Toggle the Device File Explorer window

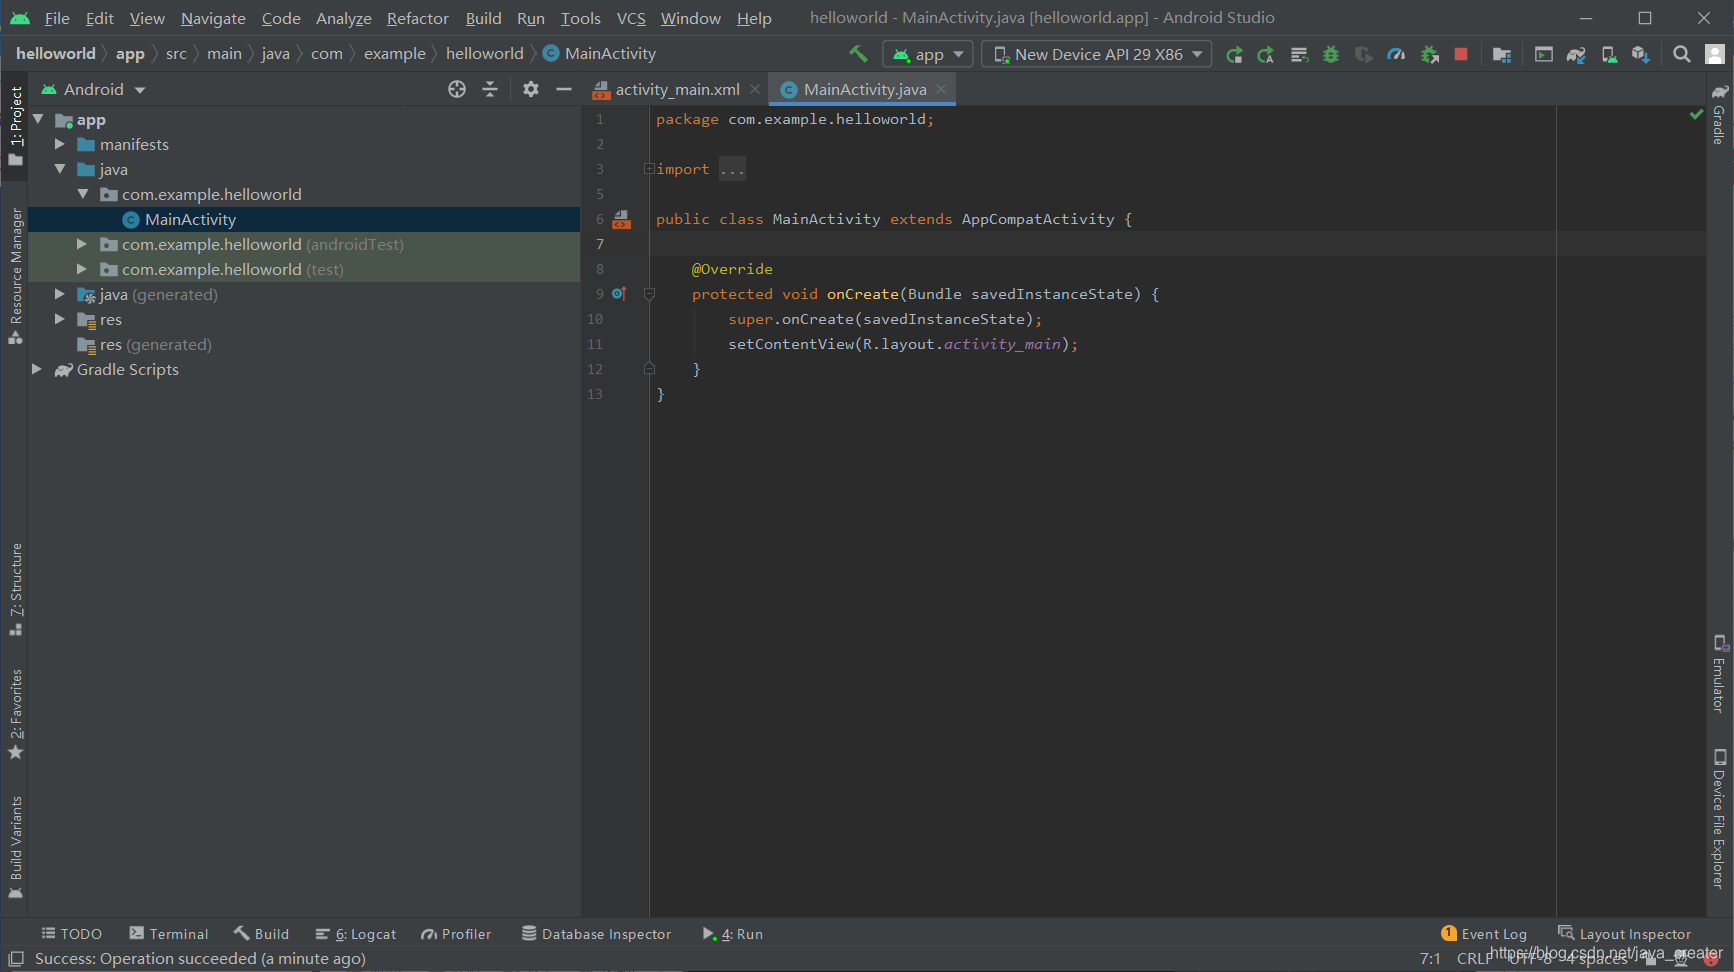click(x=1719, y=819)
